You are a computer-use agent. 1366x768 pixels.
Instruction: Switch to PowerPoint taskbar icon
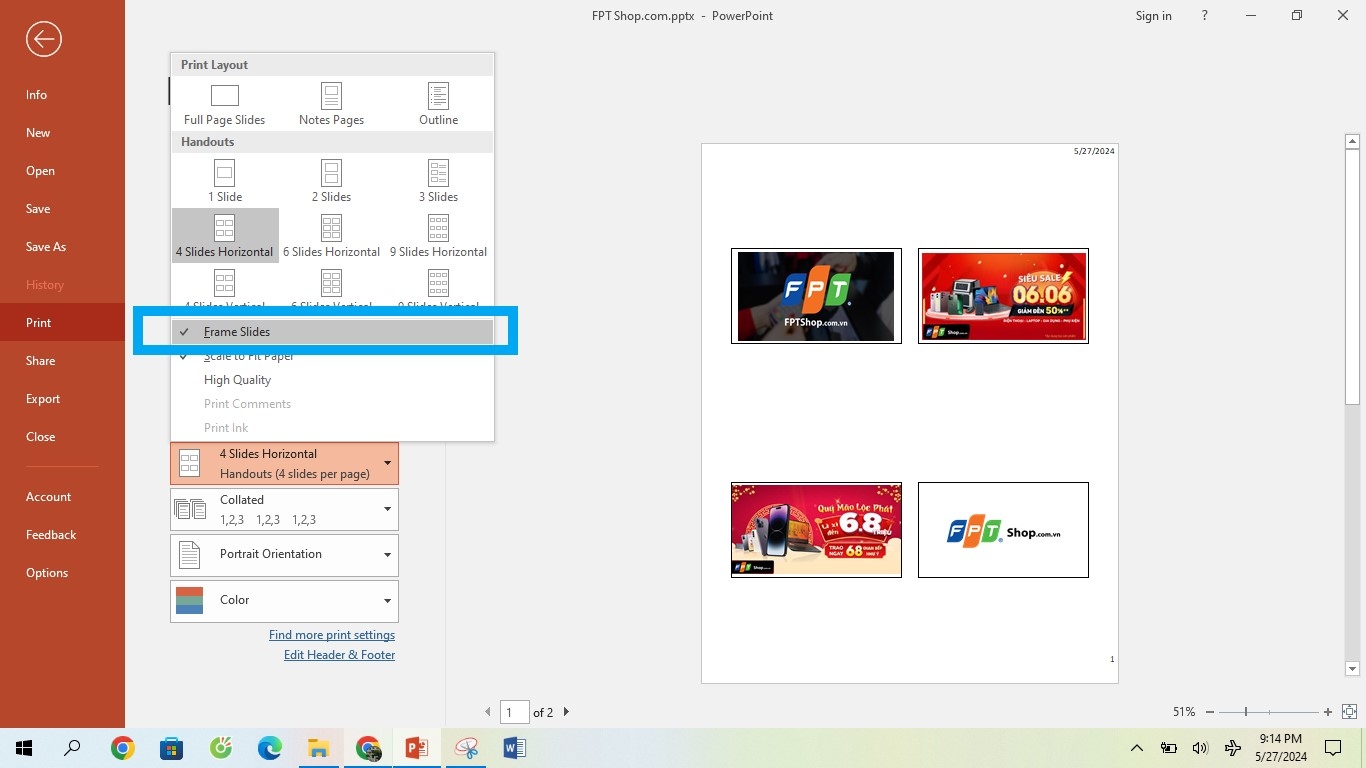point(417,748)
